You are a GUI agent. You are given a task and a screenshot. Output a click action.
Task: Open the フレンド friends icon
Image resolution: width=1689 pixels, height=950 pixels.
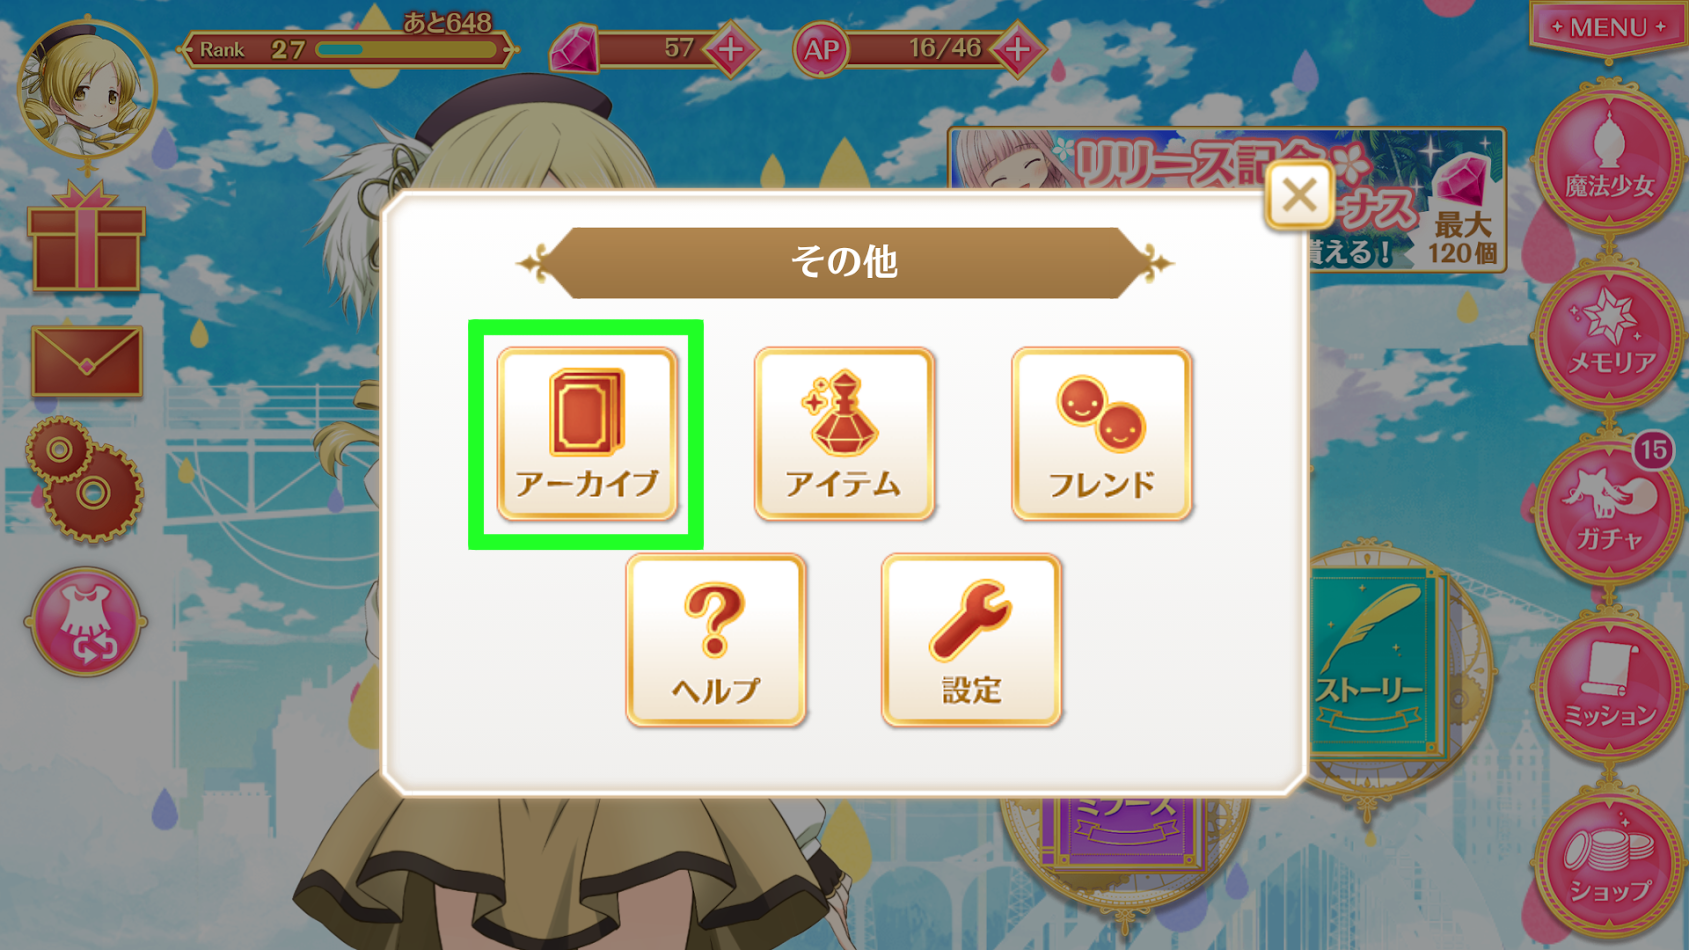[1101, 434]
